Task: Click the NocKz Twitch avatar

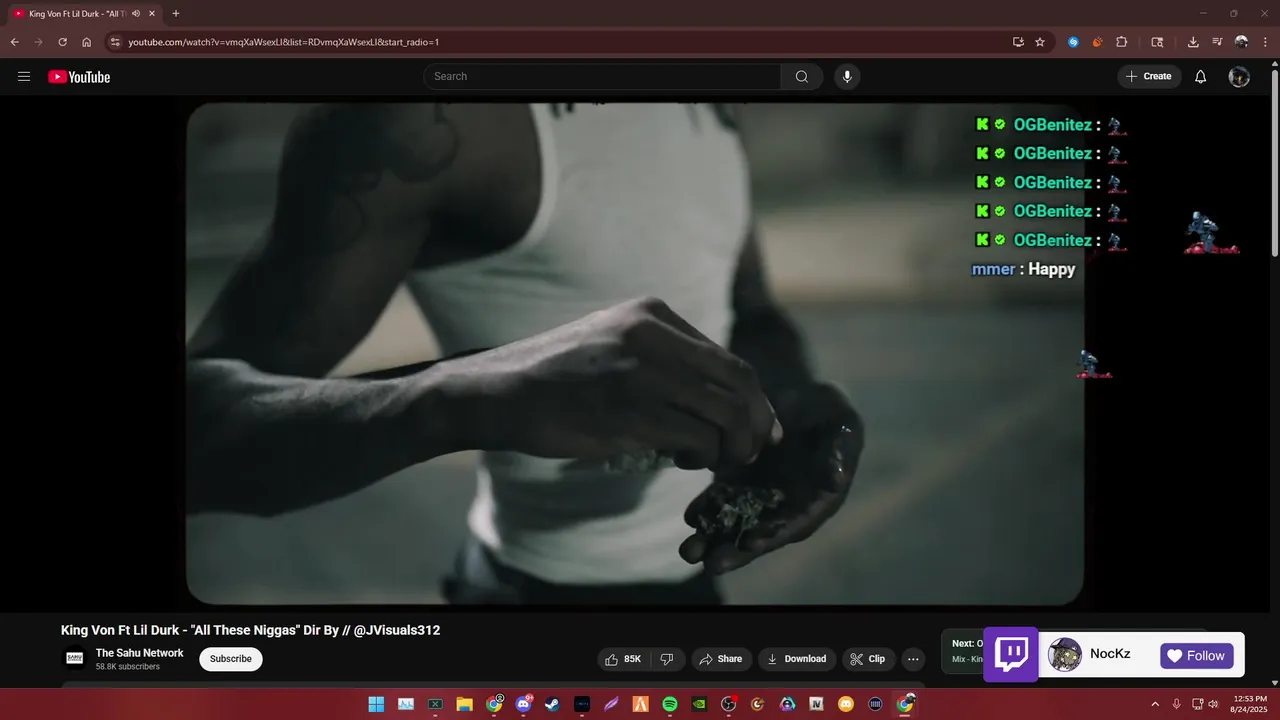Action: pyautogui.click(x=1065, y=655)
